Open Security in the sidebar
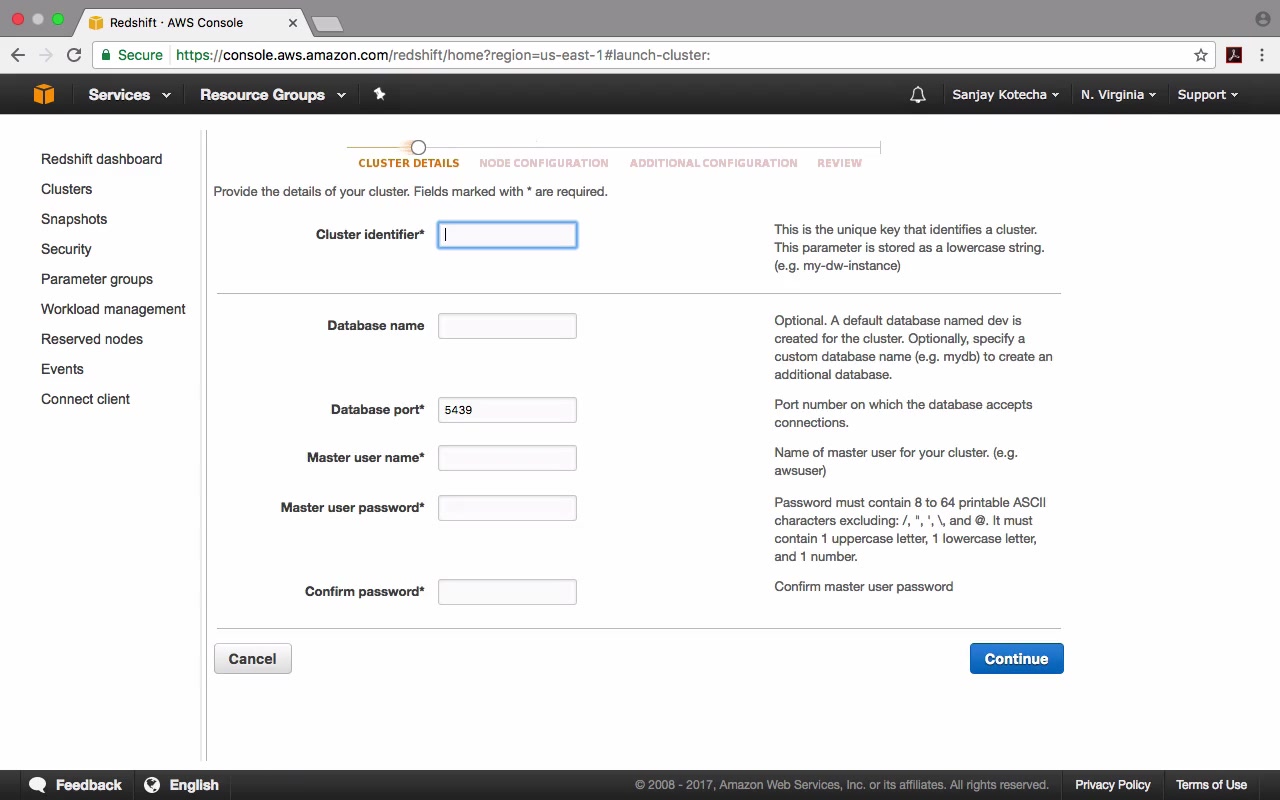 pyautogui.click(x=66, y=249)
